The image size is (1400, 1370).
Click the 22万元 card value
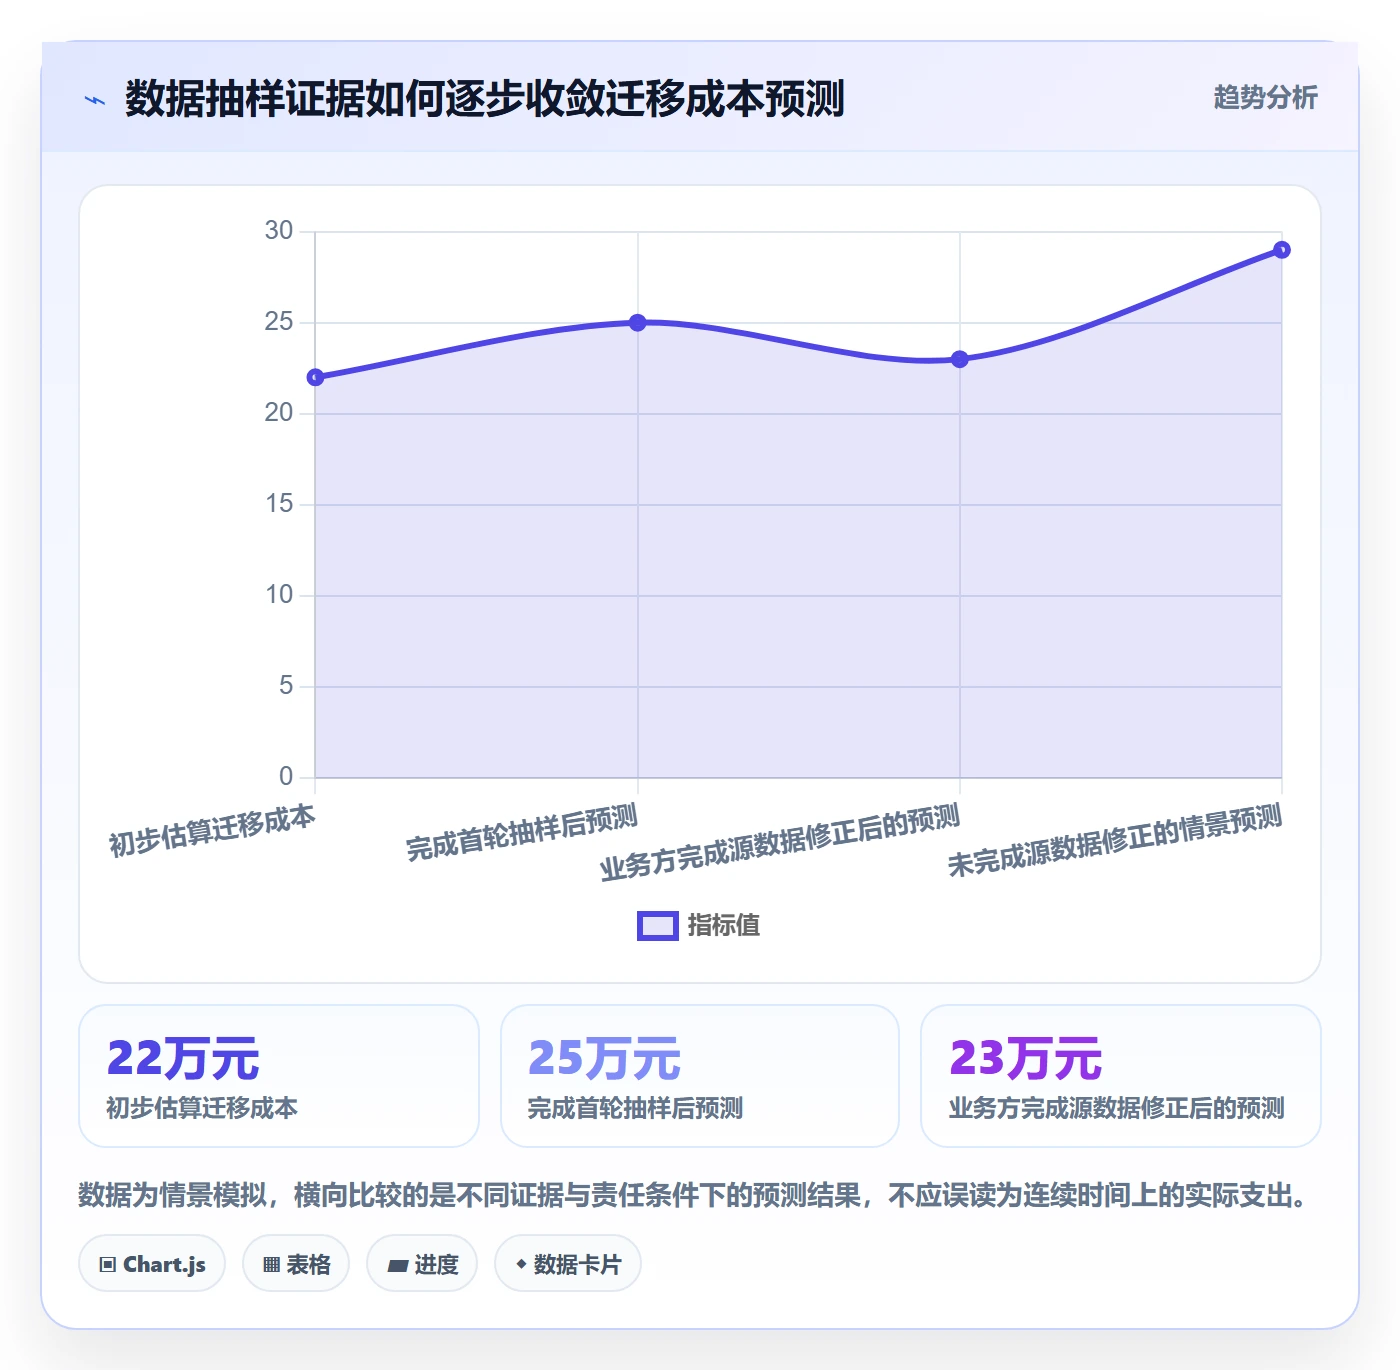coord(183,1058)
